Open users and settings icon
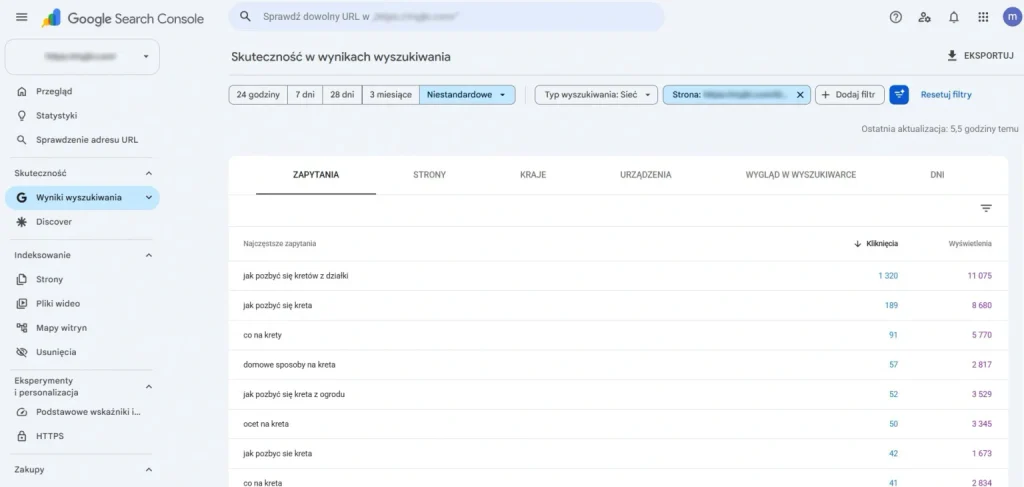 tap(924, 18)
